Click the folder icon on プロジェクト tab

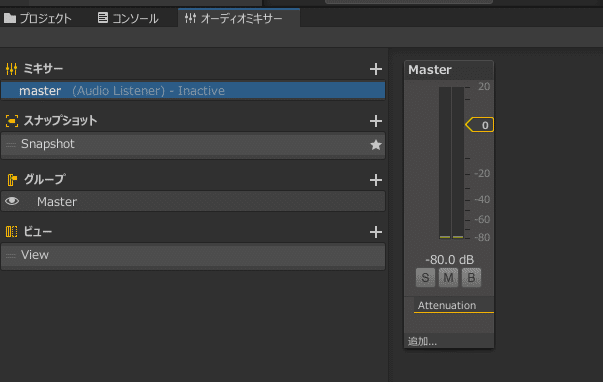click(x=10, y=18)
